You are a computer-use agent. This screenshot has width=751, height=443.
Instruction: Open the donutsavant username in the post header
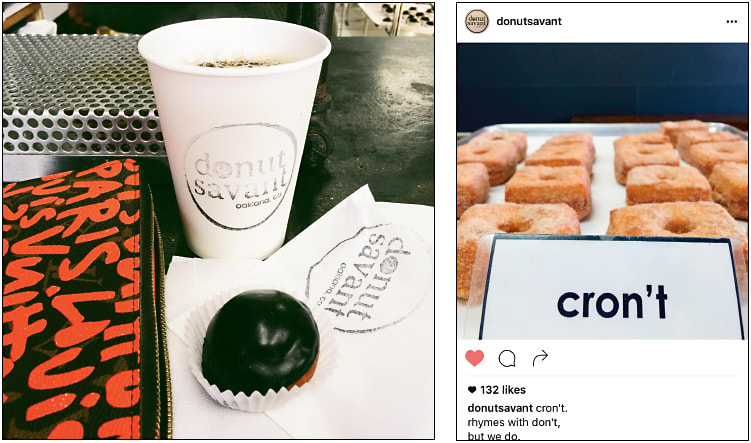pos(529,21)
